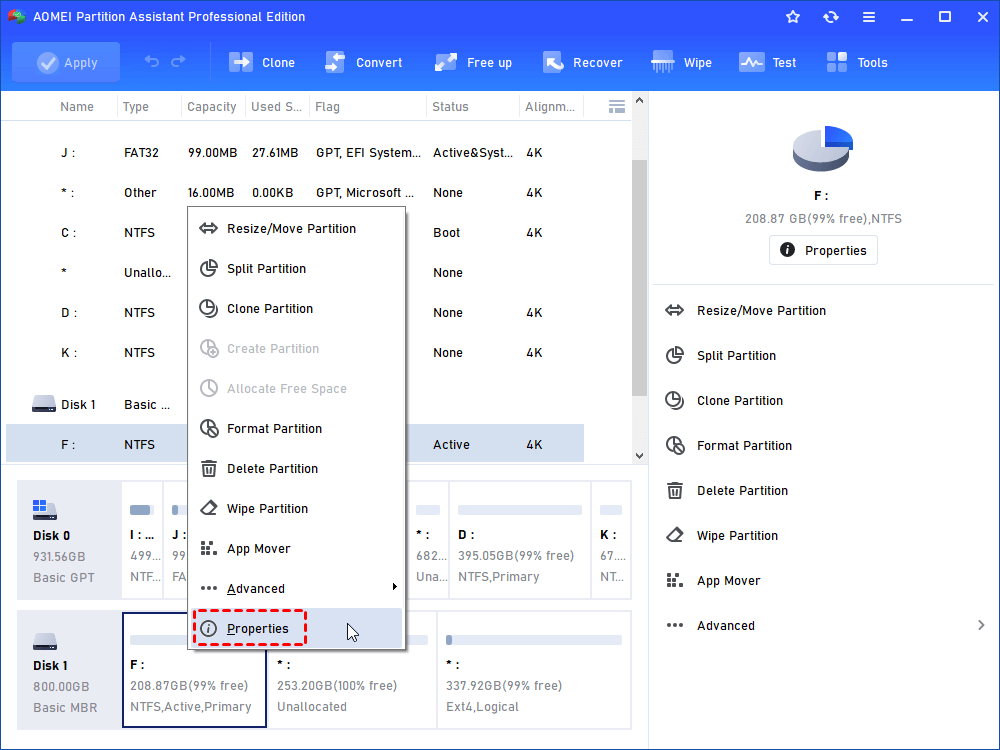1000x750 pixels.
Task: Click Split Partition in right panel
Action: tap(736, 356)
